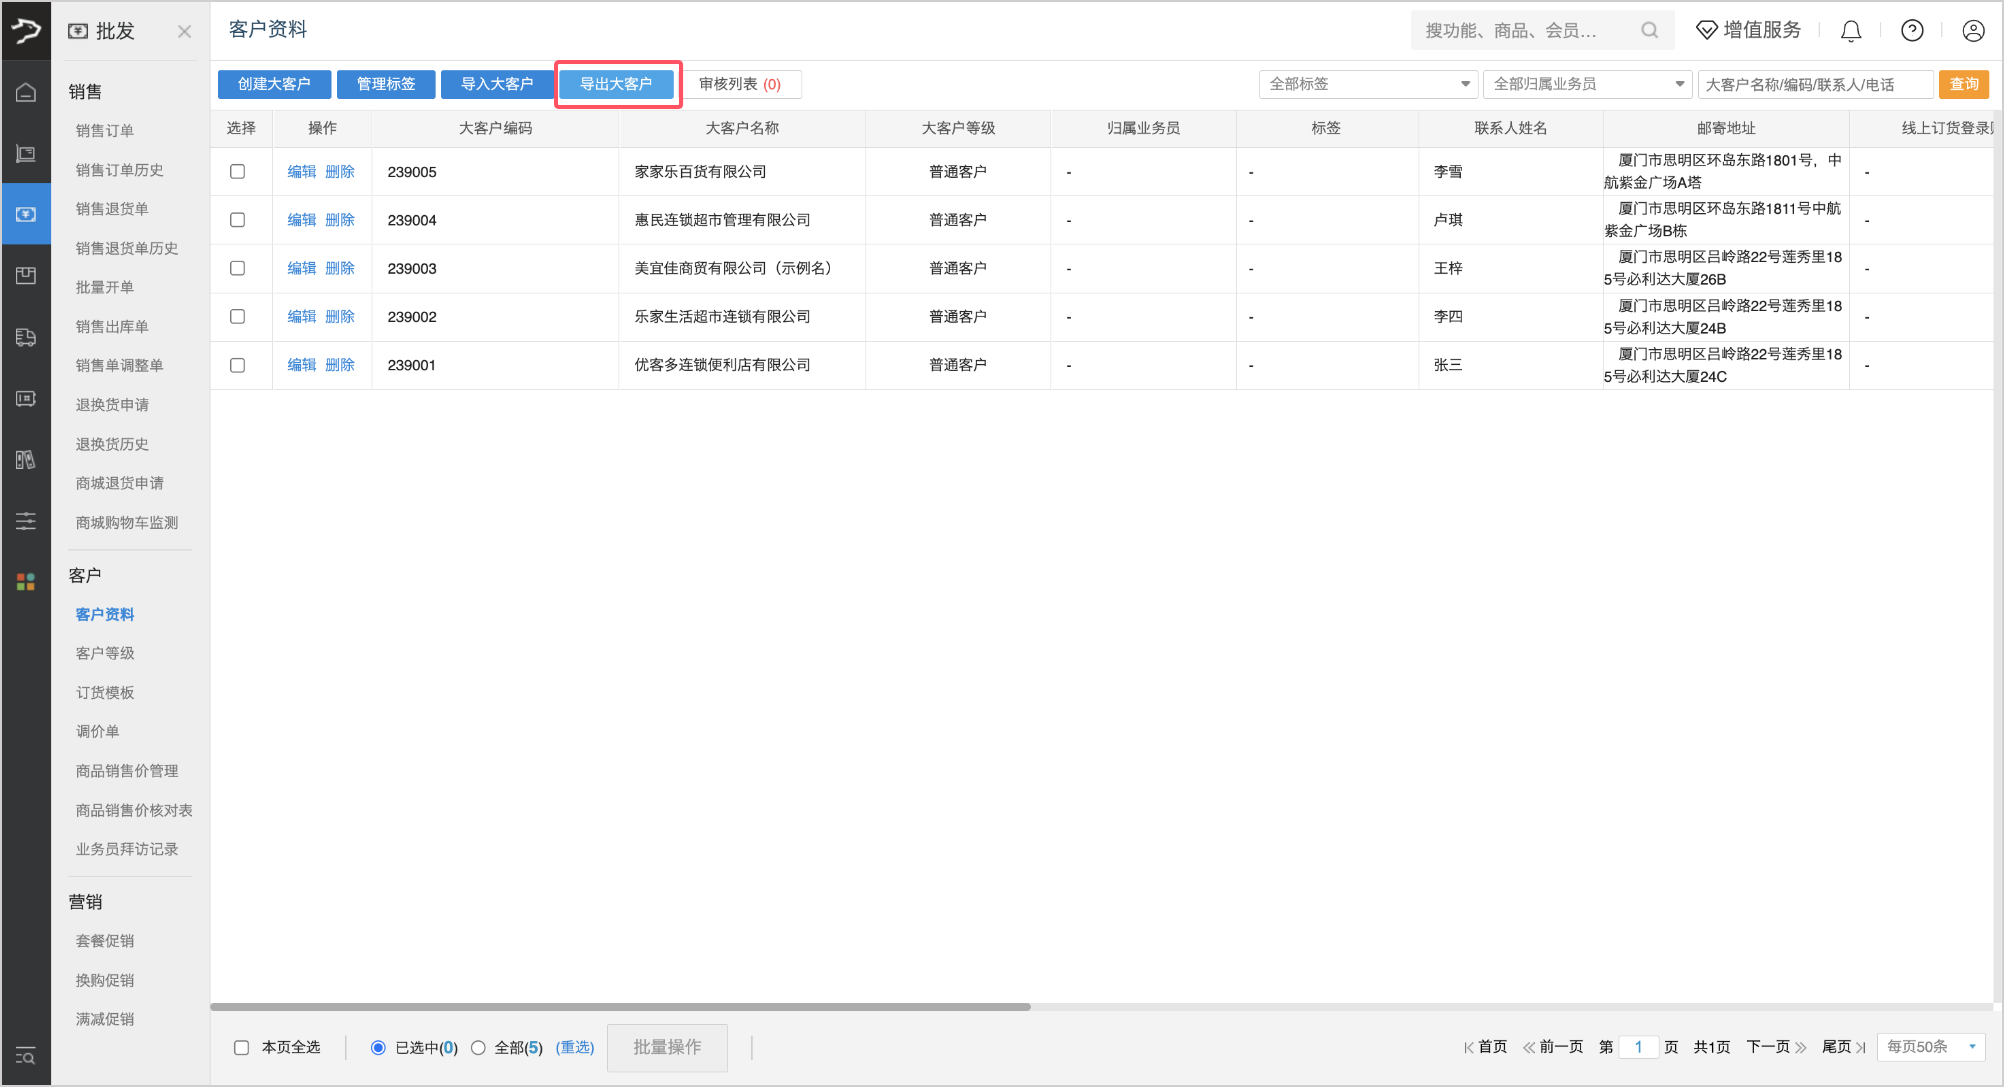Click the user account avatar icon
Viewport: 2005px width, 1088px height.
click(1973, 31)
